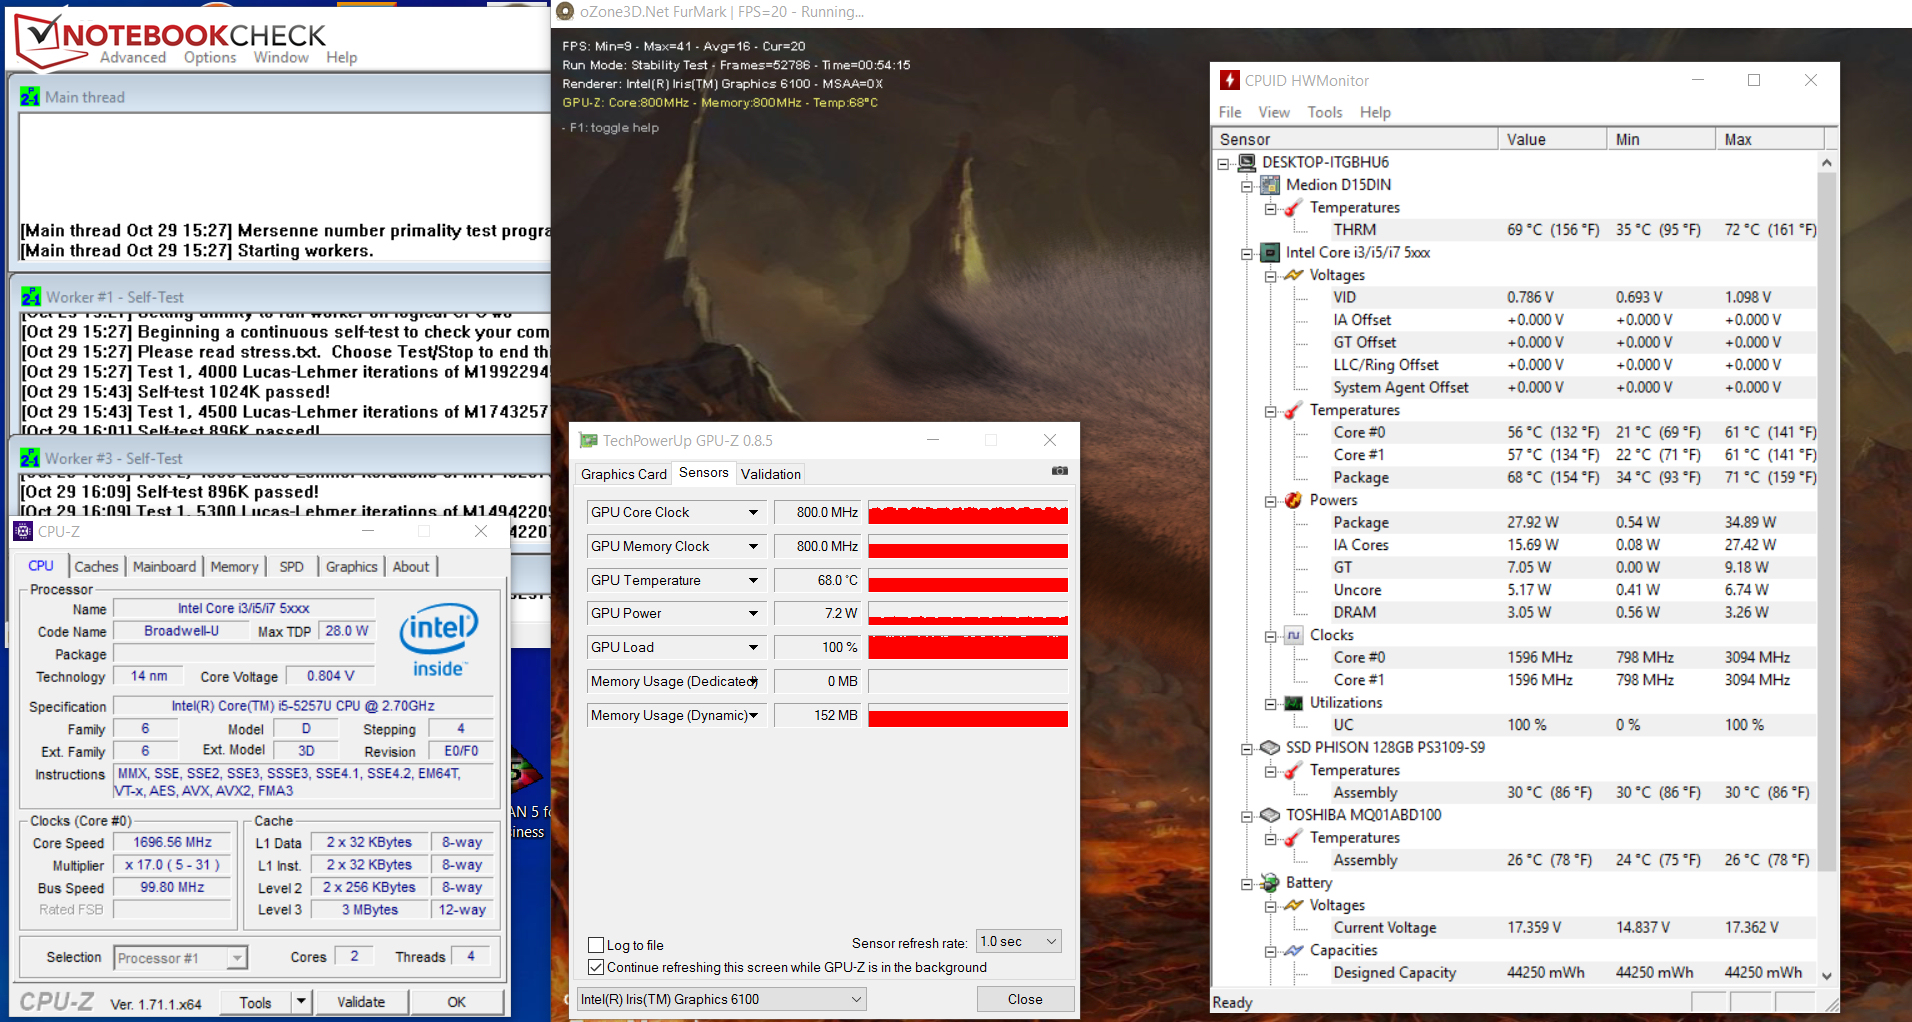Collapse the Battery tree node
1912x1022 pixels.
click(1247, 884)
